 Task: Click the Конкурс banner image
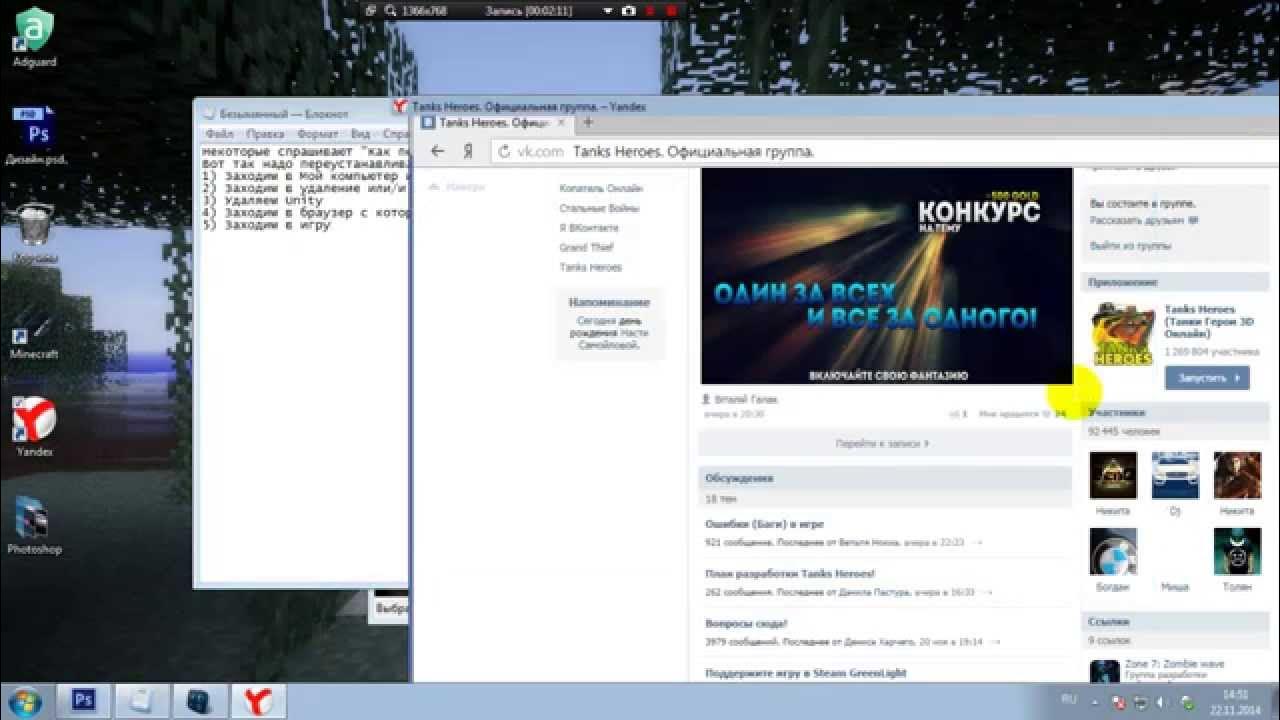886,276
